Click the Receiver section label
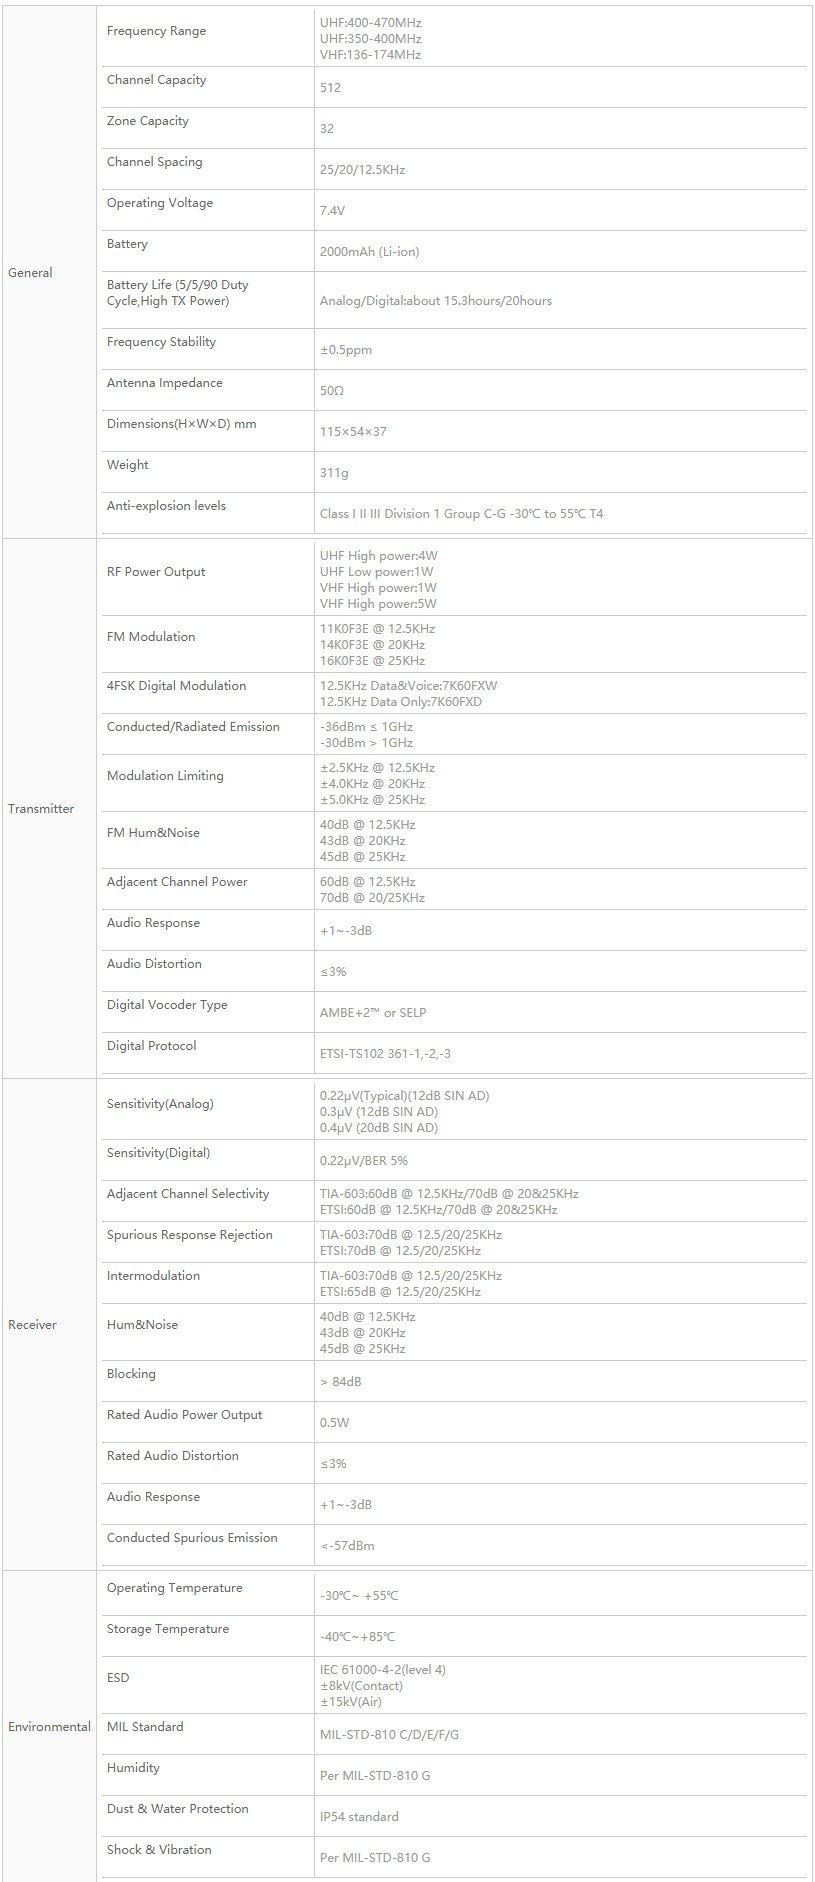Image resolution: width=815 pixels, height=1882 pixels. 32,1324
